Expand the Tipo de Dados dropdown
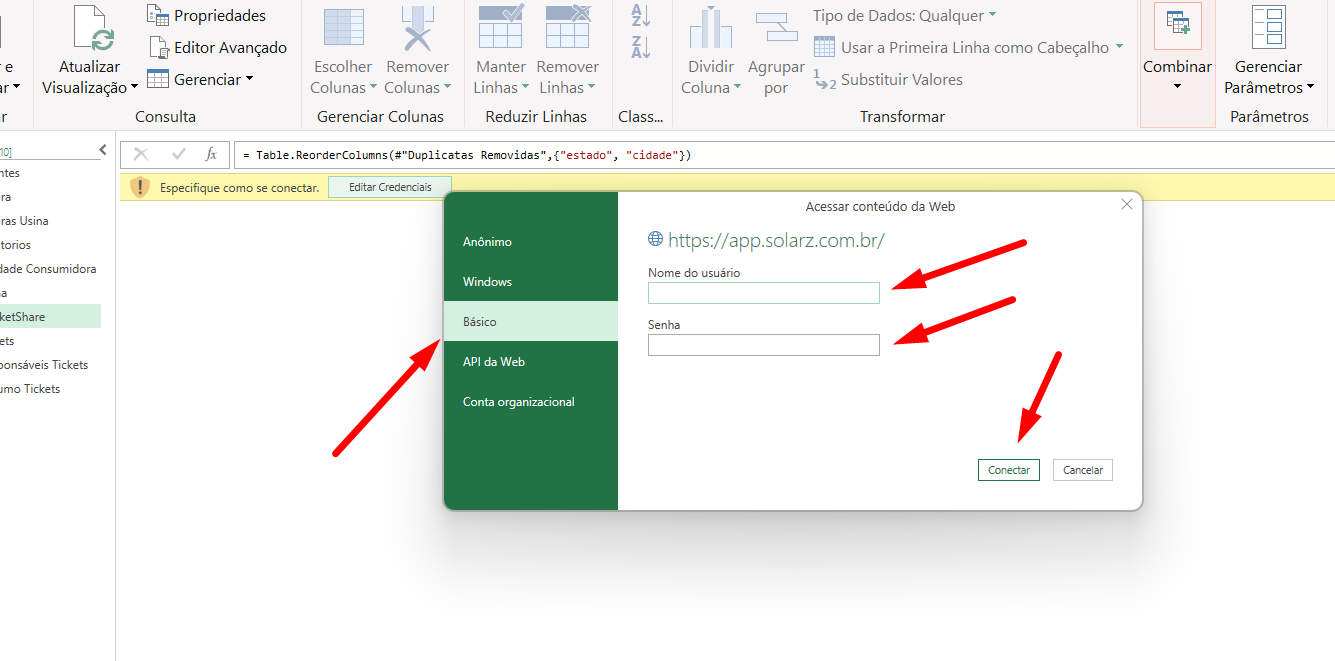Viewport: 1335px width, 661px height. tap(904, 15)
